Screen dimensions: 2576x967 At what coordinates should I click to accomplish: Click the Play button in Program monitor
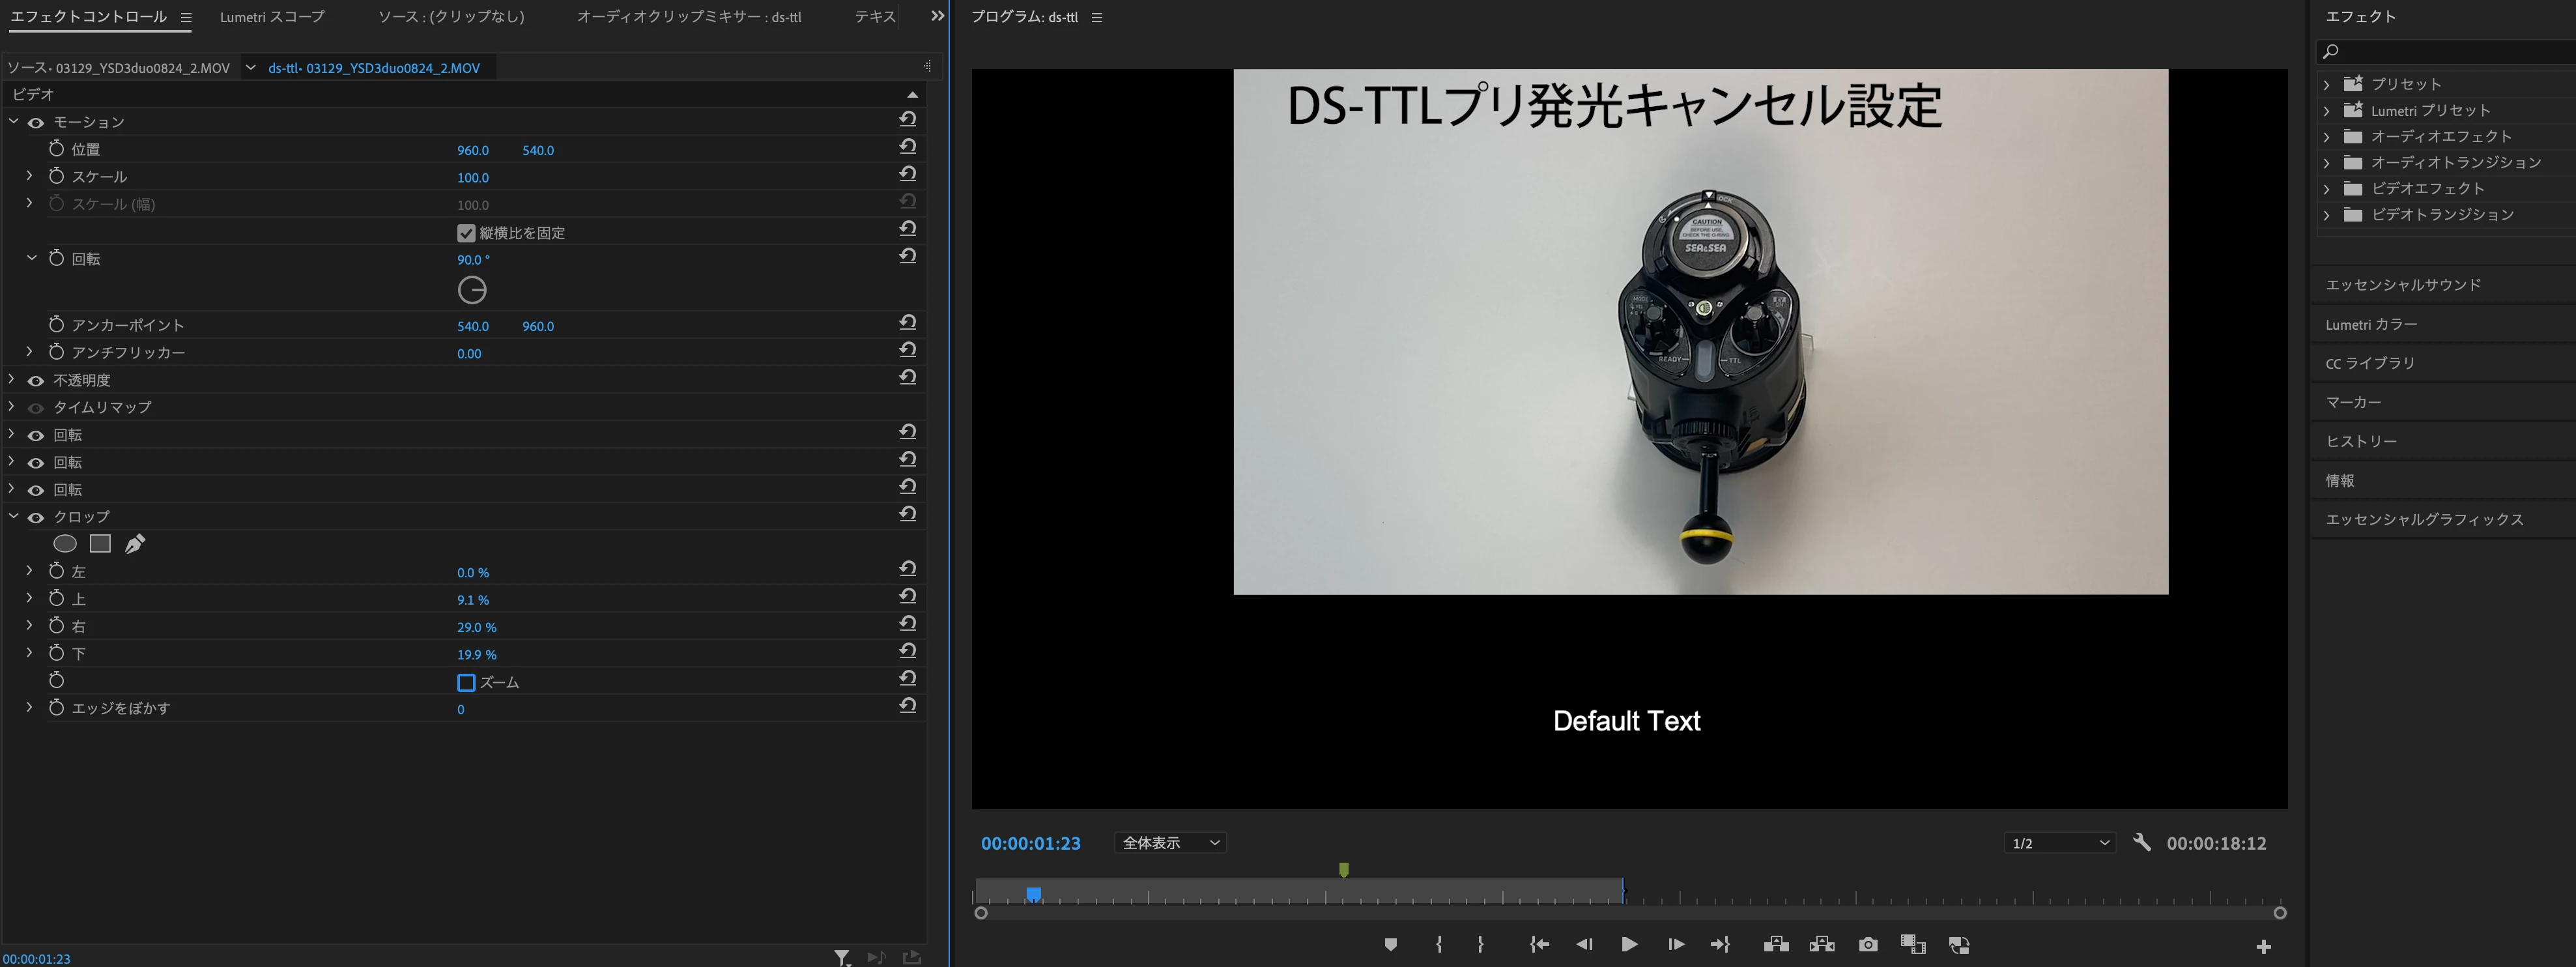coord(1629,944)
